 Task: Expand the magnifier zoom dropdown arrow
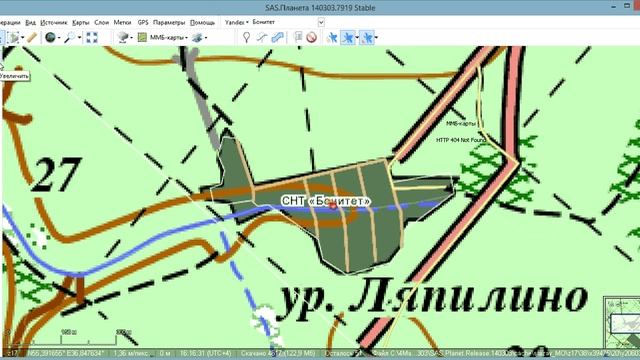pos(79,38)
